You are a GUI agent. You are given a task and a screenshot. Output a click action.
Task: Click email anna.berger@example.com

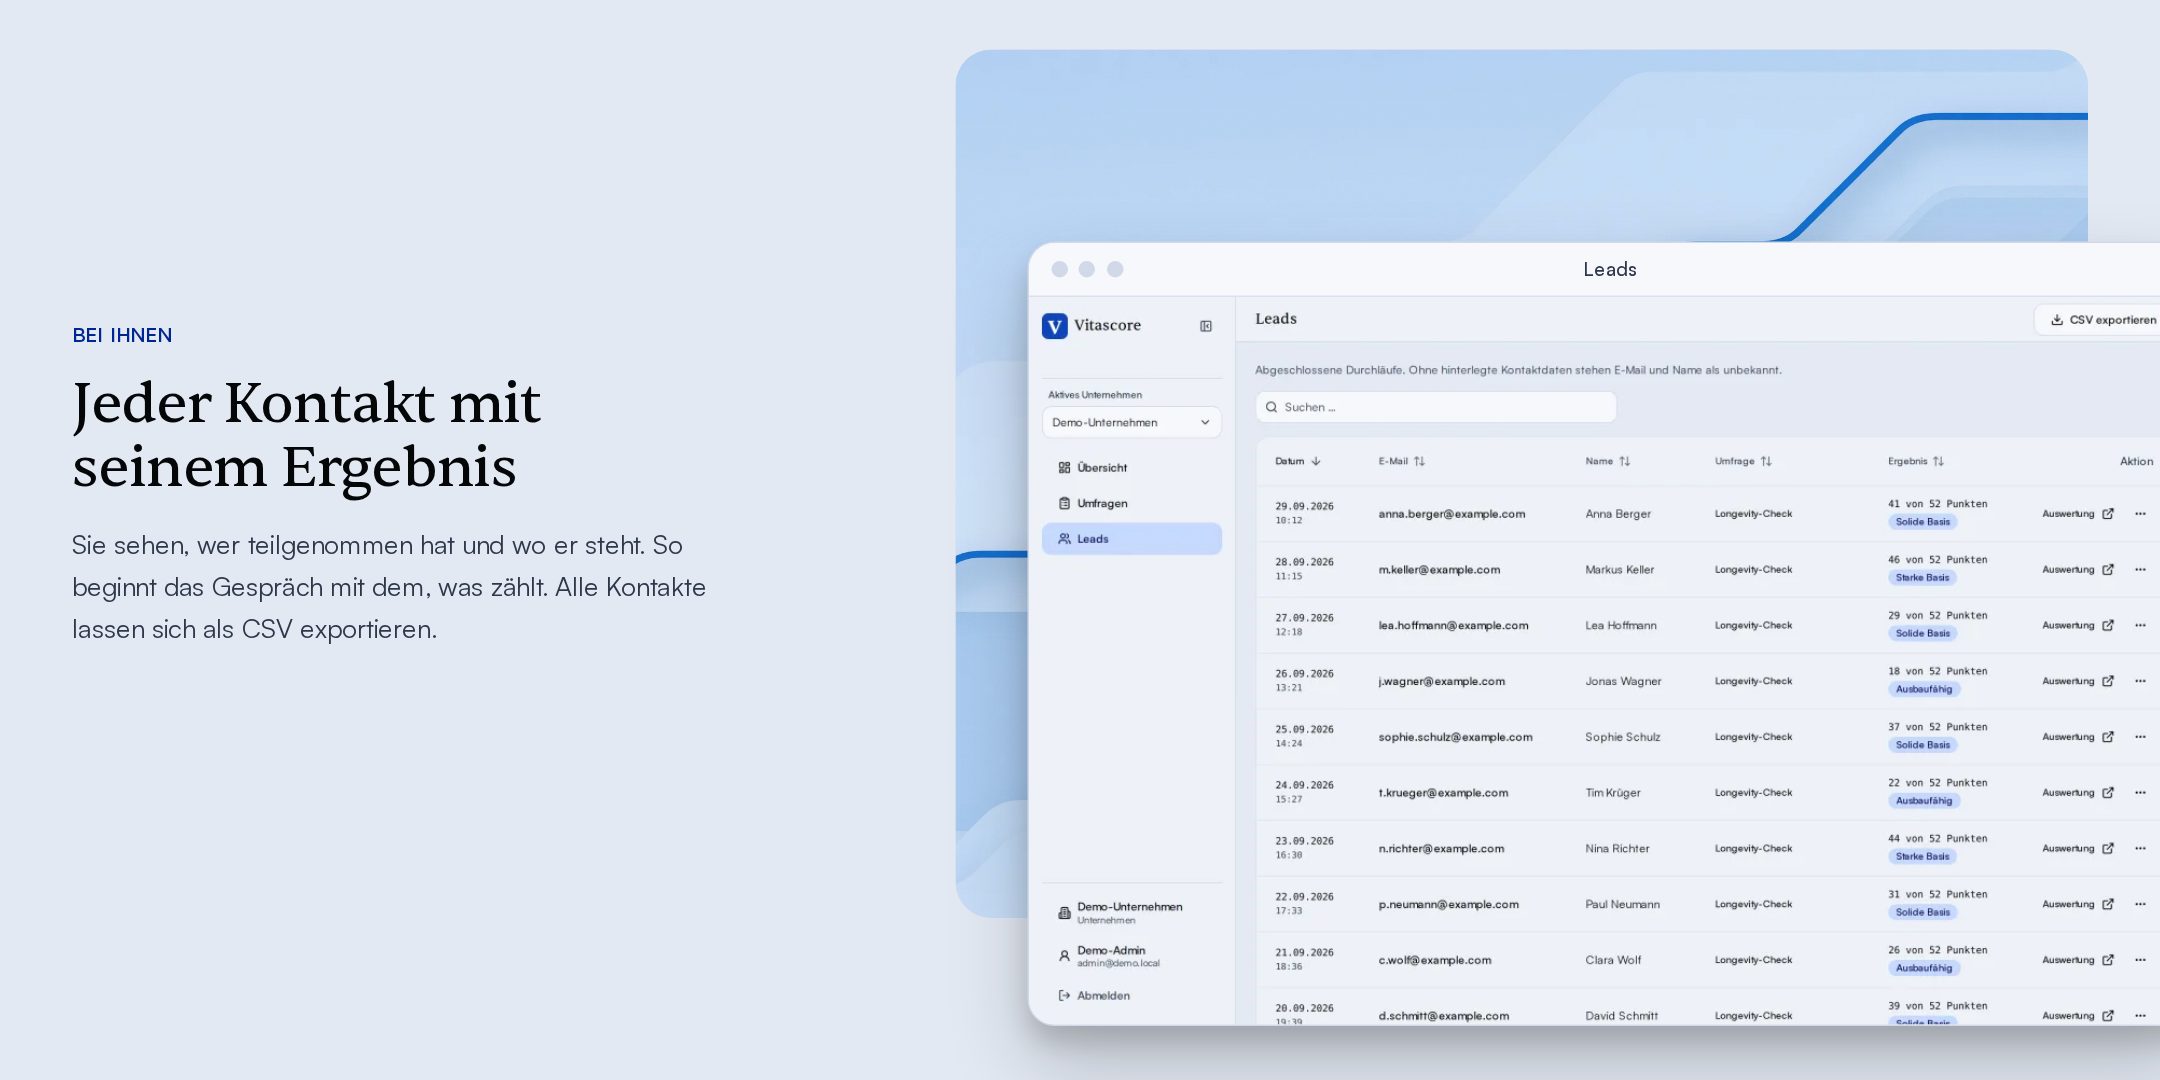click(x=1452, y=514)
